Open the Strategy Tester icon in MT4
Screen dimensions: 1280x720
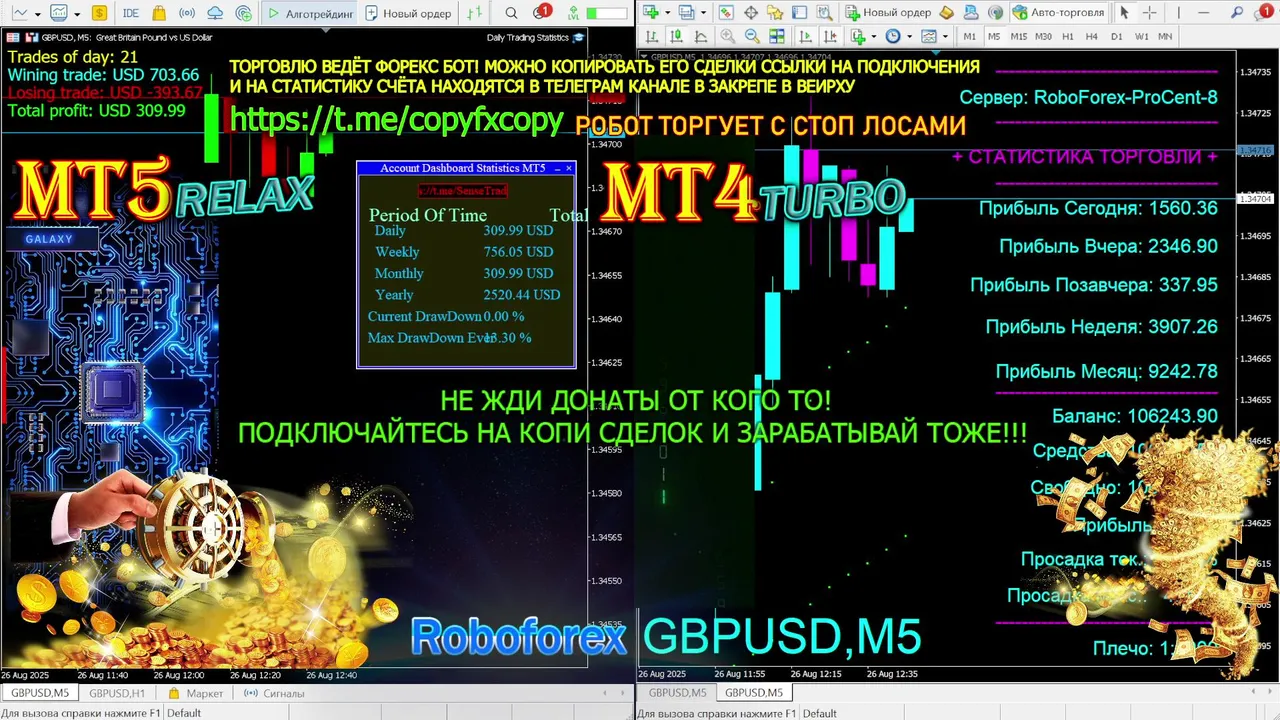(824, 12)
